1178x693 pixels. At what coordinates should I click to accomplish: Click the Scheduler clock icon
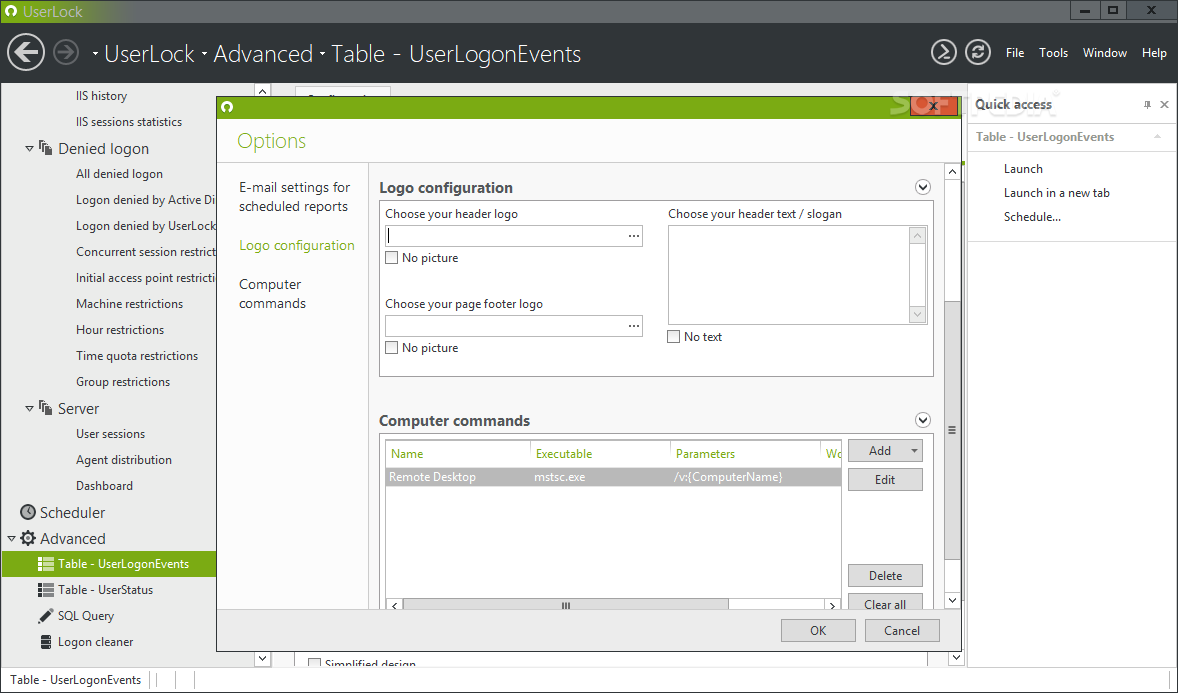(28, 512)
